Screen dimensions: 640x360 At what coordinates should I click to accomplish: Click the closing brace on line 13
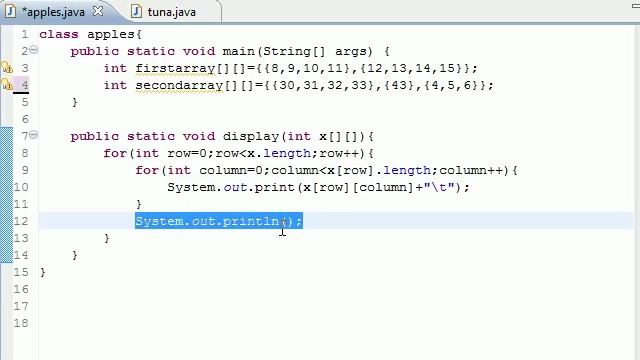(x=107, y=238)
